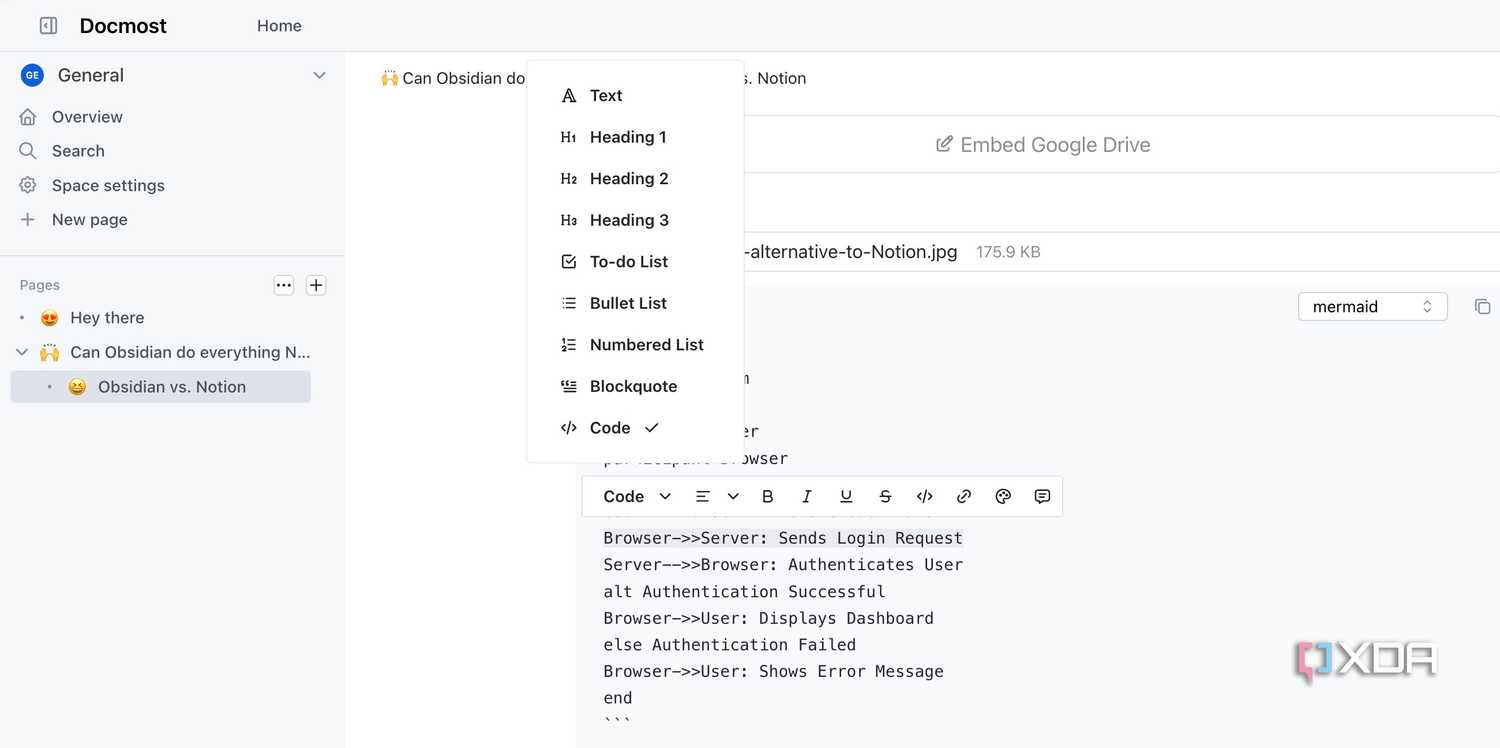Insert a link using the link icon

pyautogui.click(x=964, y=496)
